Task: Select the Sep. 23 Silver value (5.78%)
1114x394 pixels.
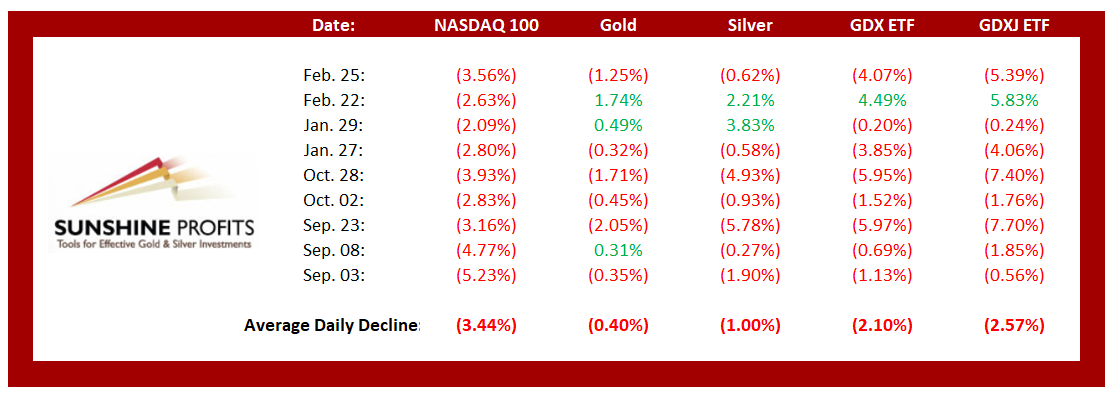Action: pyautogui.click(x=750, y=225)
